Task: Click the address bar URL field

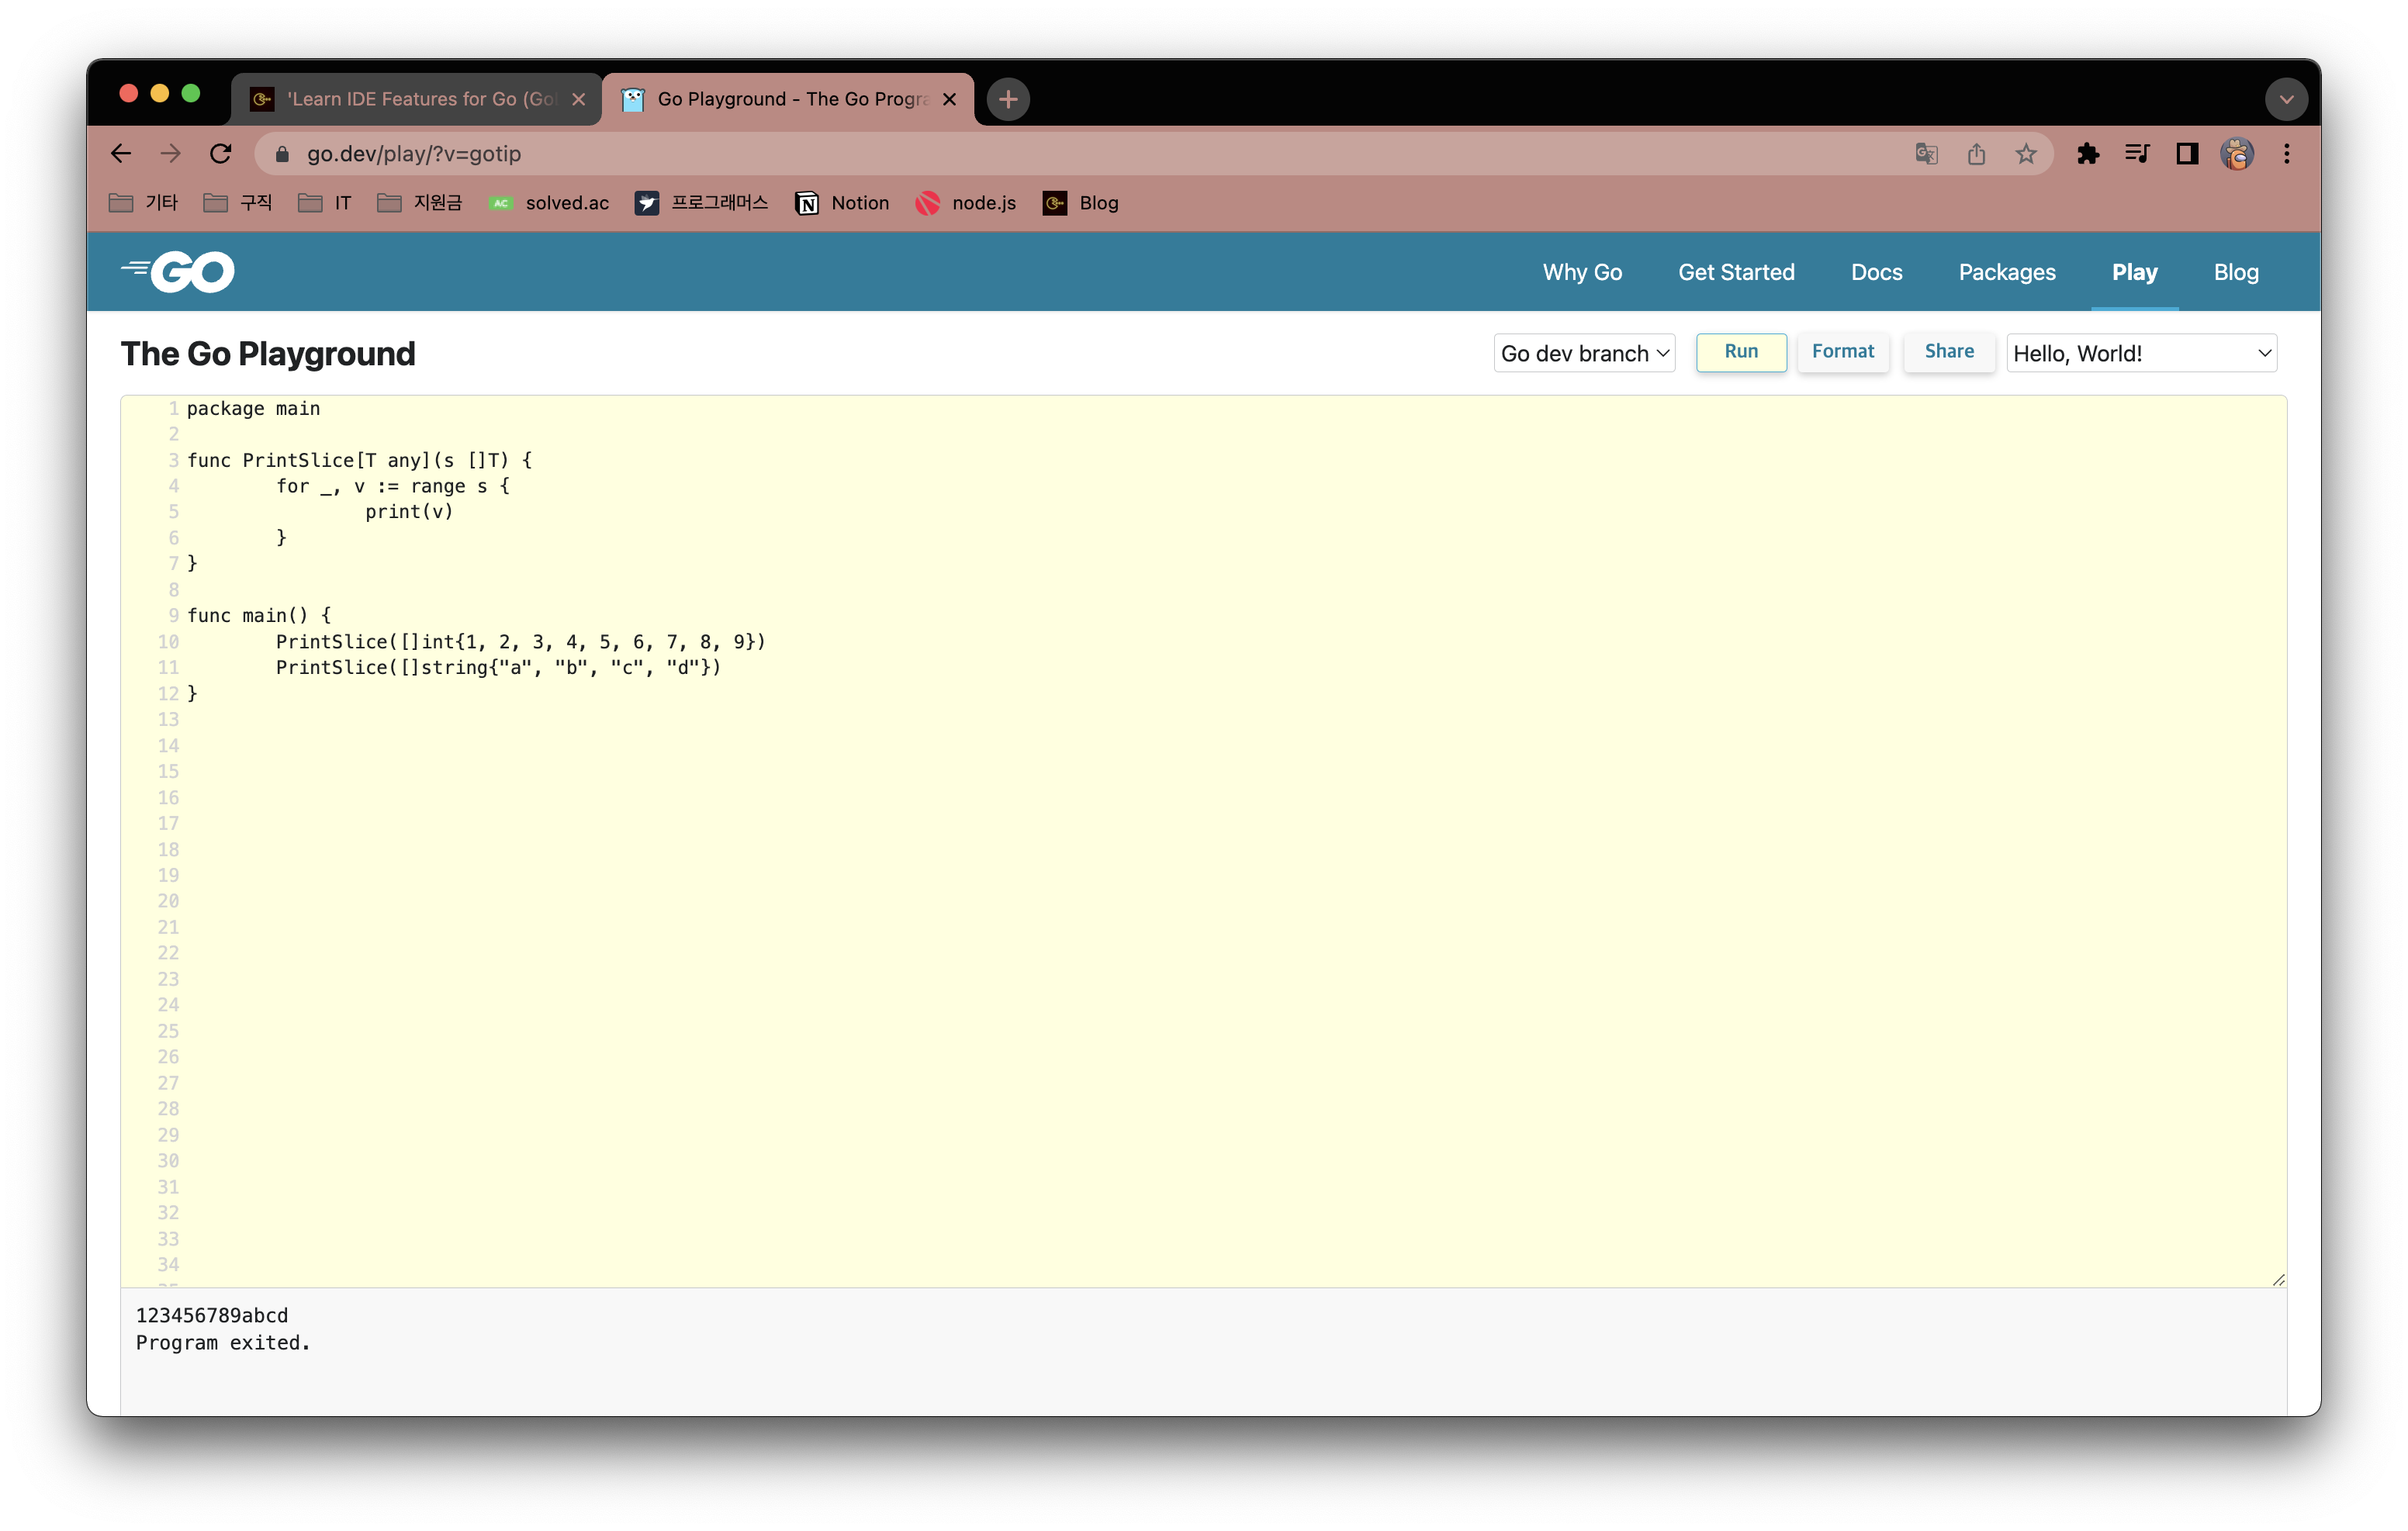Action: [1000, 154]
